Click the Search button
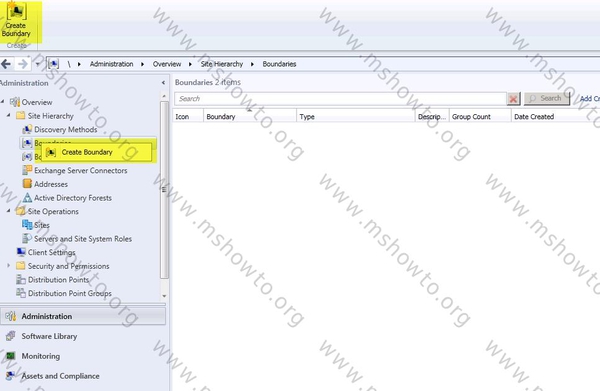Screen dimensions: 600x391 point(547,99)
